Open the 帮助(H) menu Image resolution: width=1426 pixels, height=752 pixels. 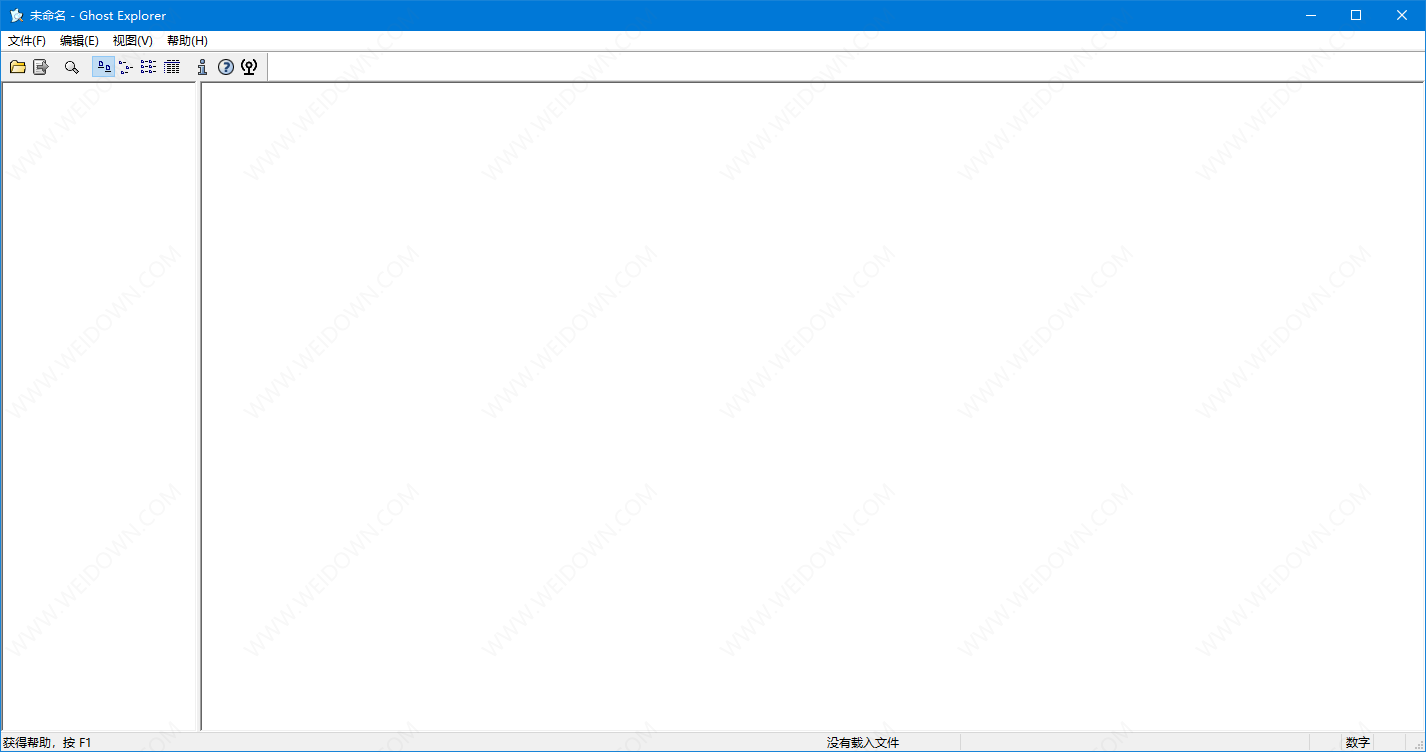point(187,41)
